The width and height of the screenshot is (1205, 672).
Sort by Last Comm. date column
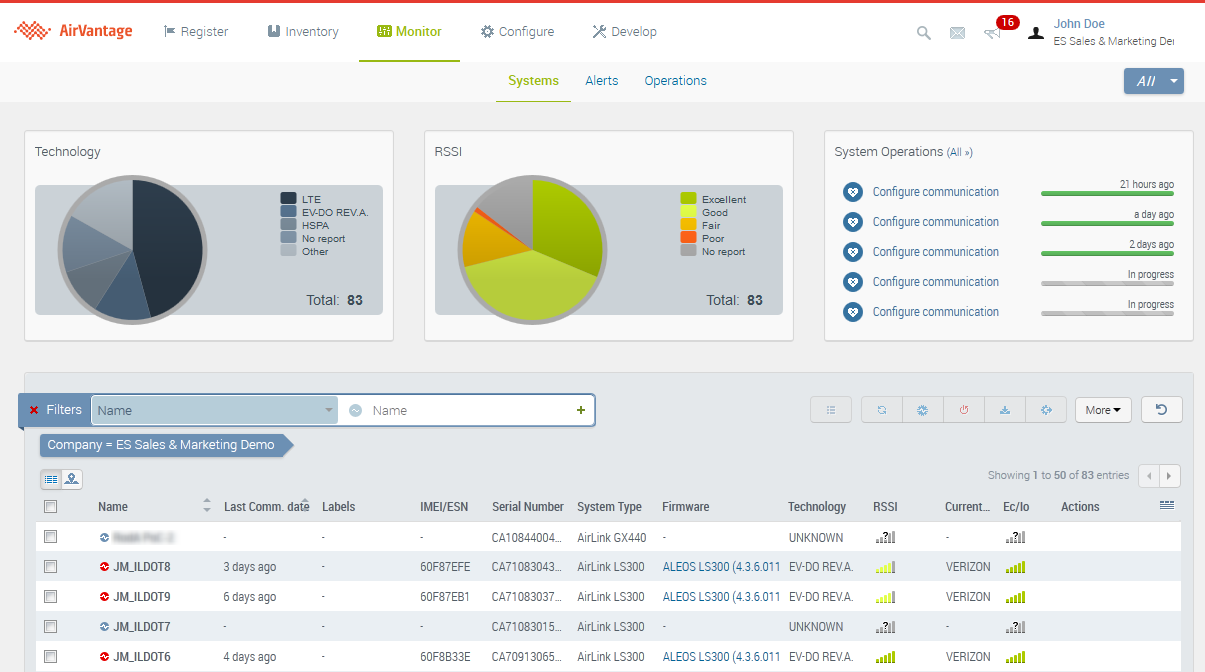pyautogui.click(x=266, y=507)
